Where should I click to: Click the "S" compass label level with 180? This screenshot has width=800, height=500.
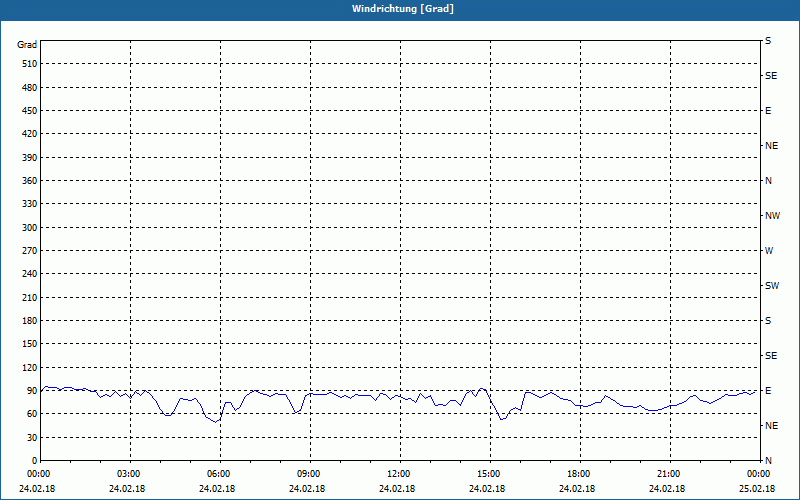(x=768, y=321)
